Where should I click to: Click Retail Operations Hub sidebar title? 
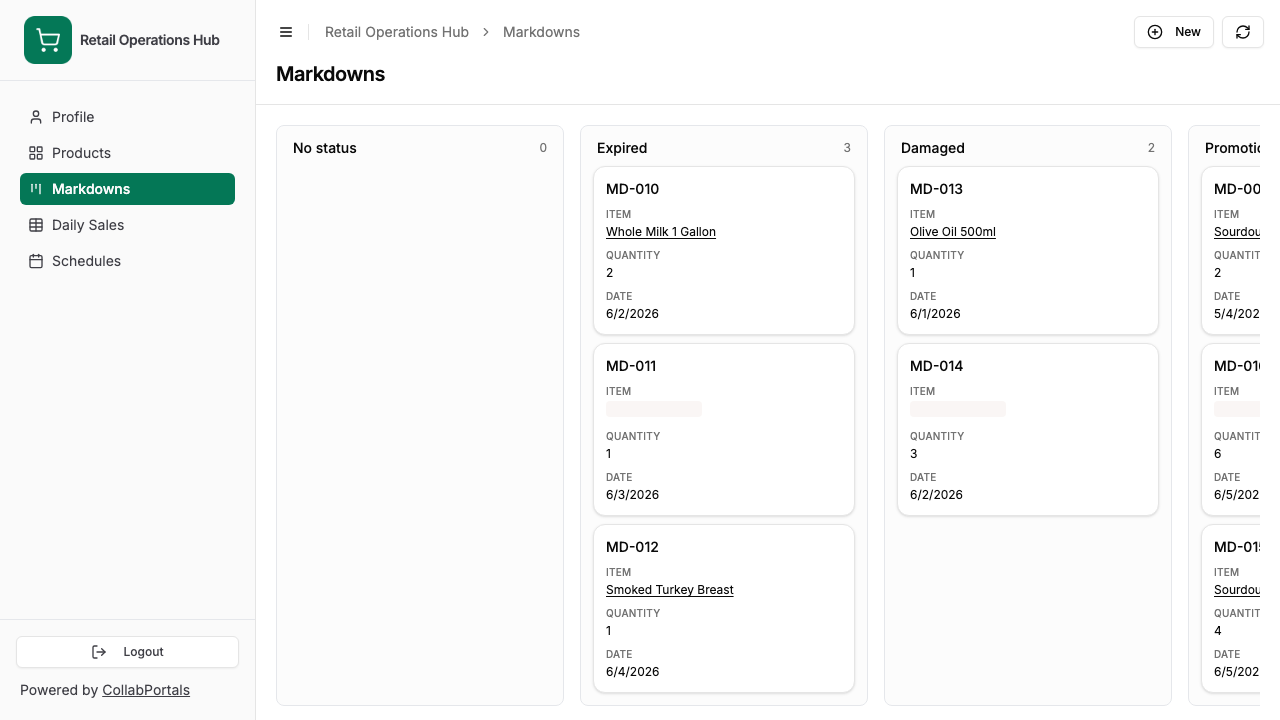[150, 40]
